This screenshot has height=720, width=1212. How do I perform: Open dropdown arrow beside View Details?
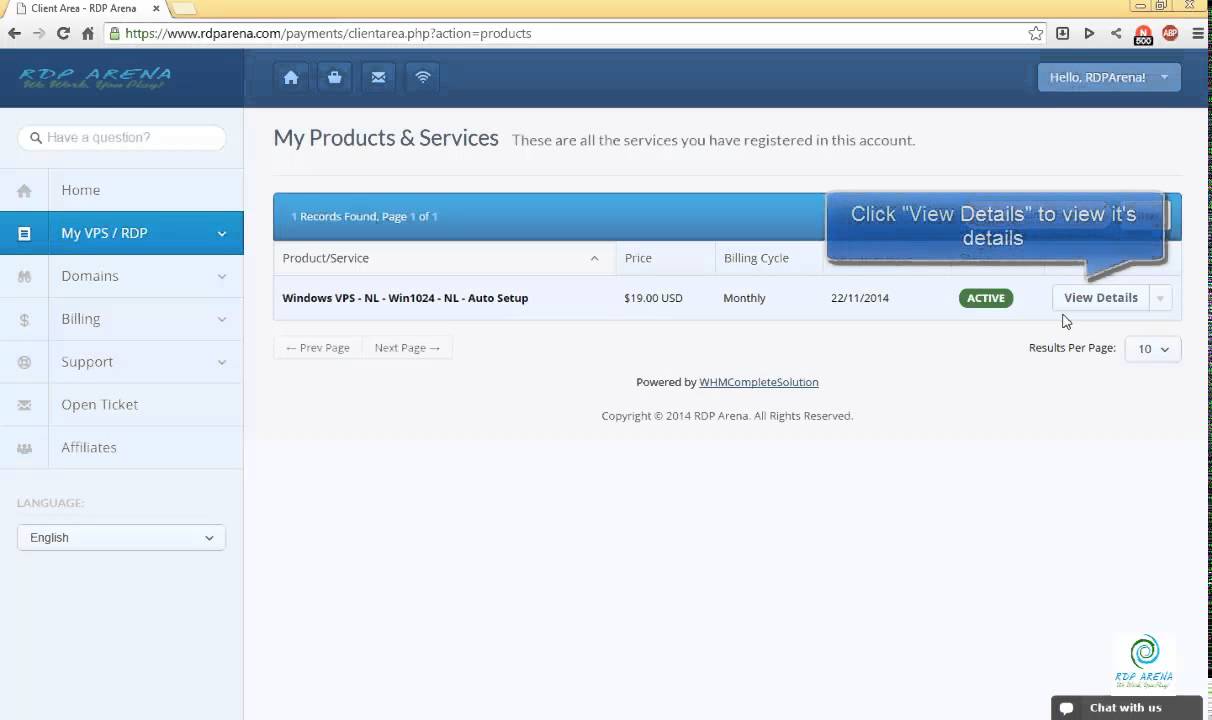1160,298
